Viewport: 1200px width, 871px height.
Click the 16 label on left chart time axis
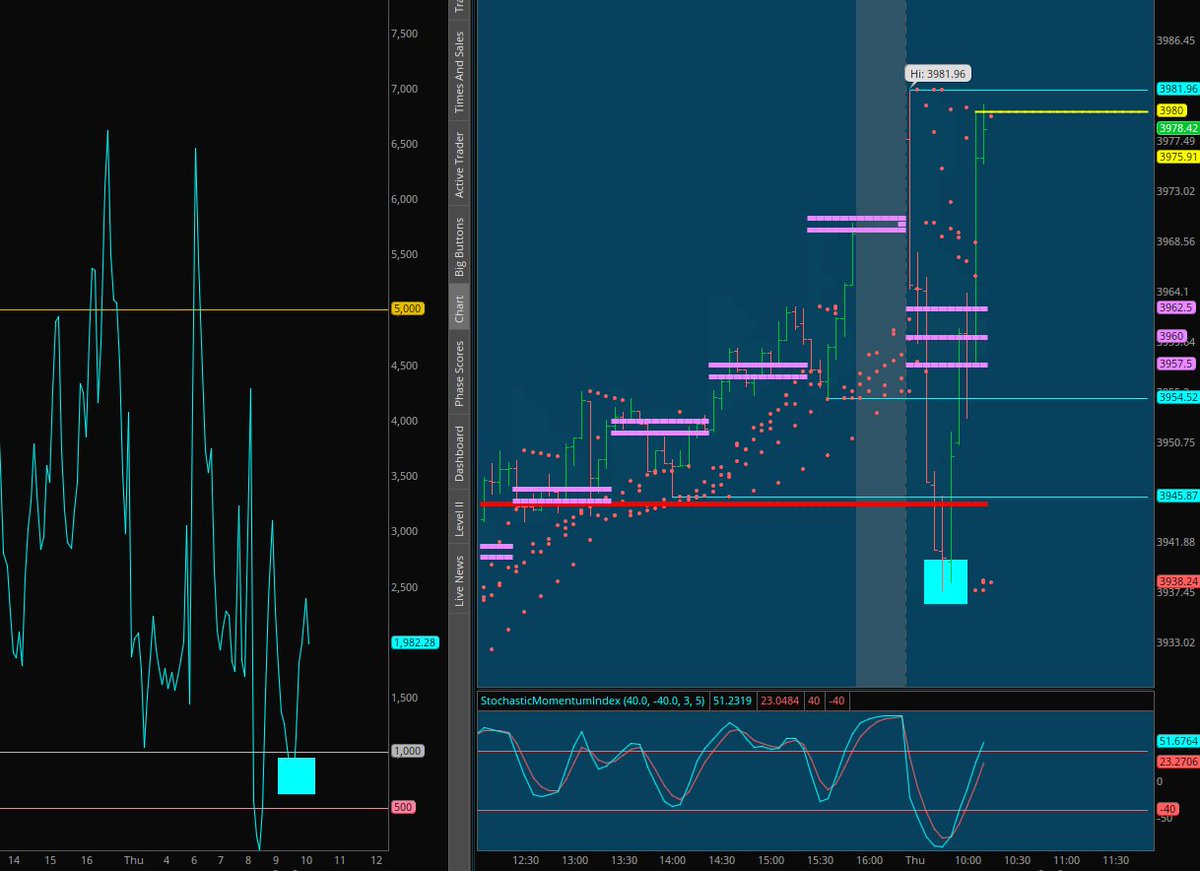(x=88, y=860)
